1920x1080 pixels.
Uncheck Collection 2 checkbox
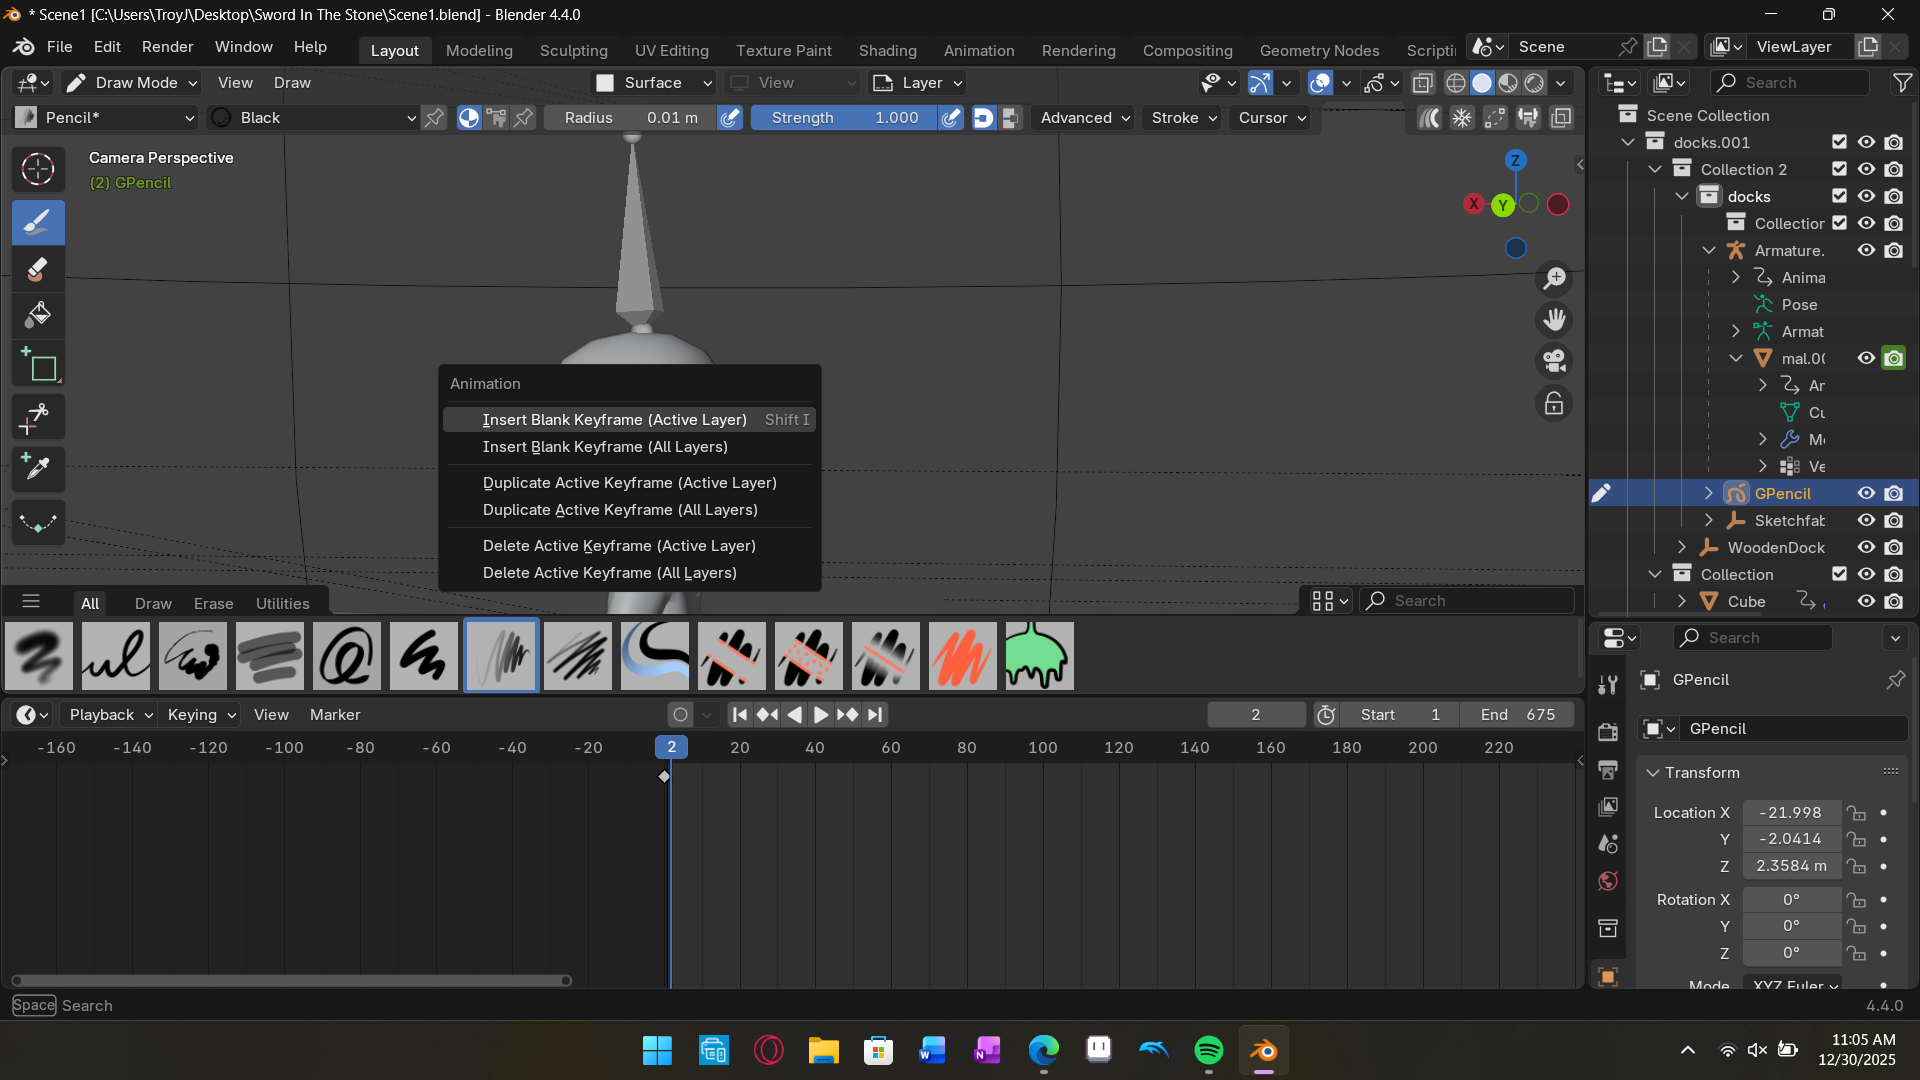1839,169
